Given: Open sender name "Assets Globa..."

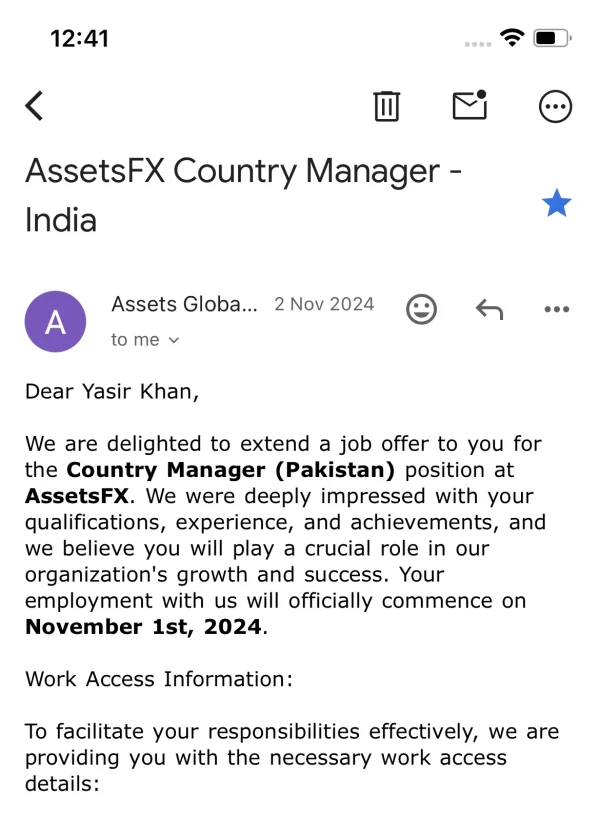Looking at the screenshot, I should pyautogui.click(x=184, y=304).
